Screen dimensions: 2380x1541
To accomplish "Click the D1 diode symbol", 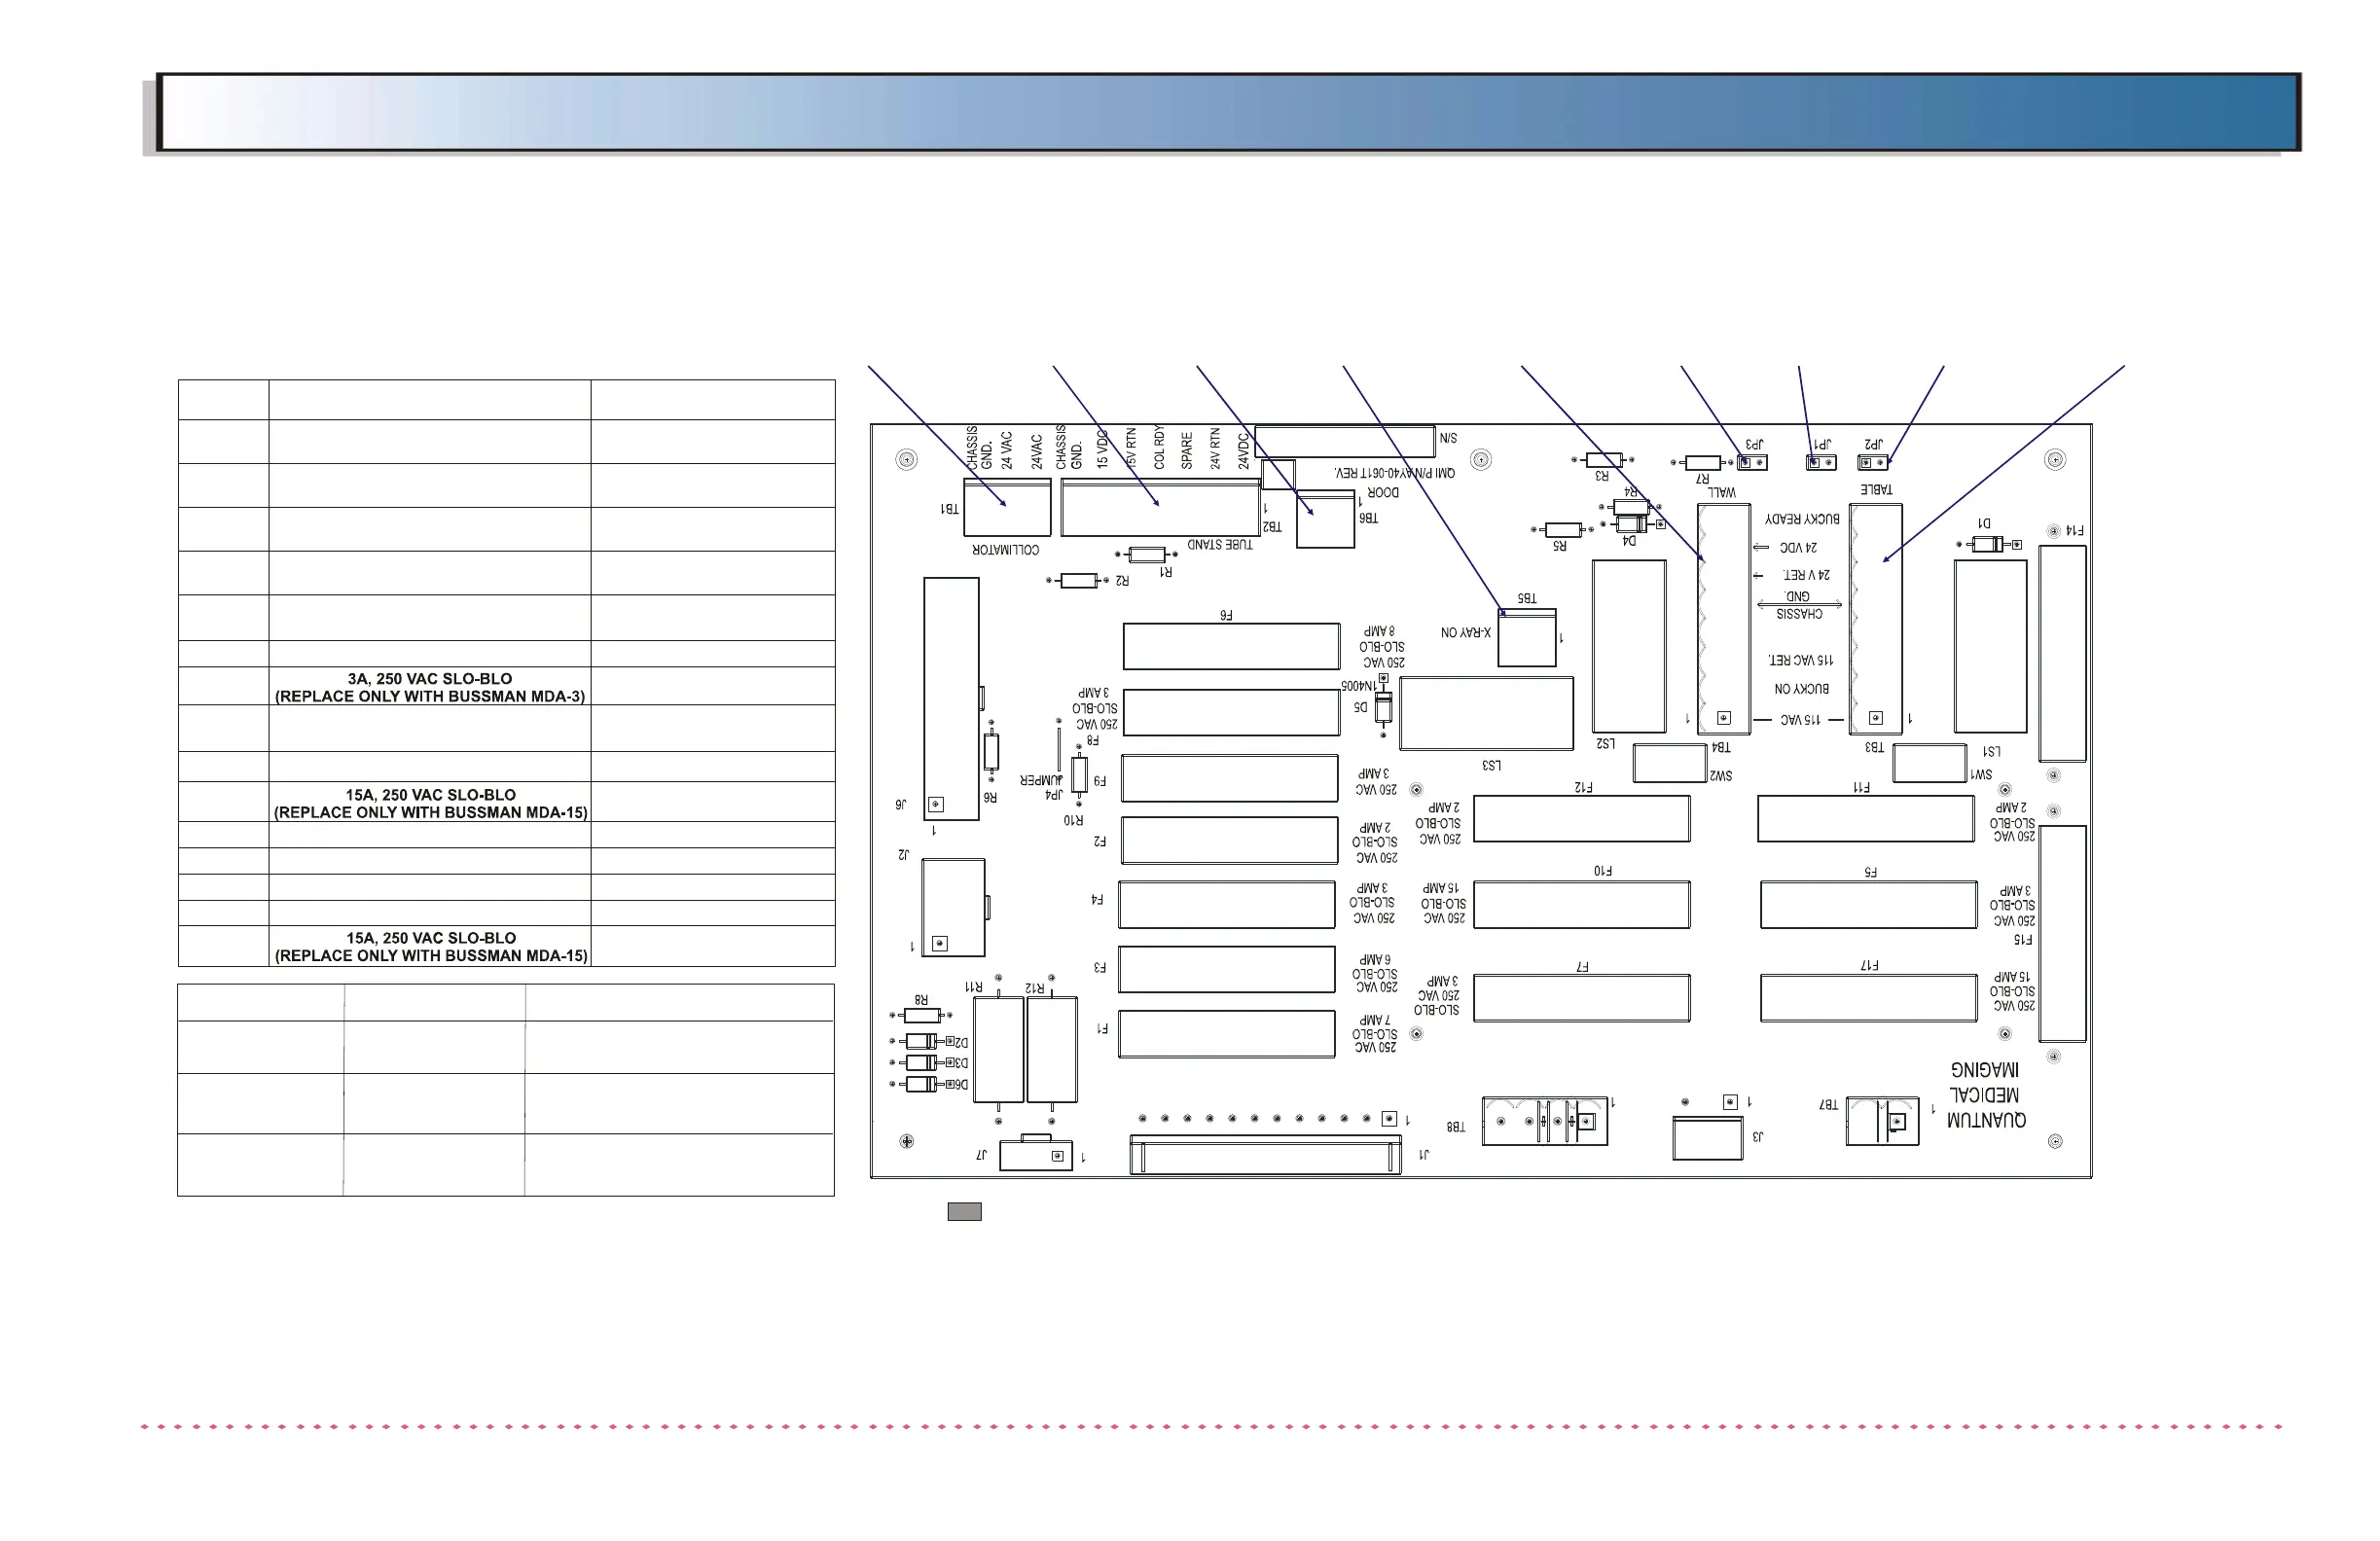I will click(1987, 544).
